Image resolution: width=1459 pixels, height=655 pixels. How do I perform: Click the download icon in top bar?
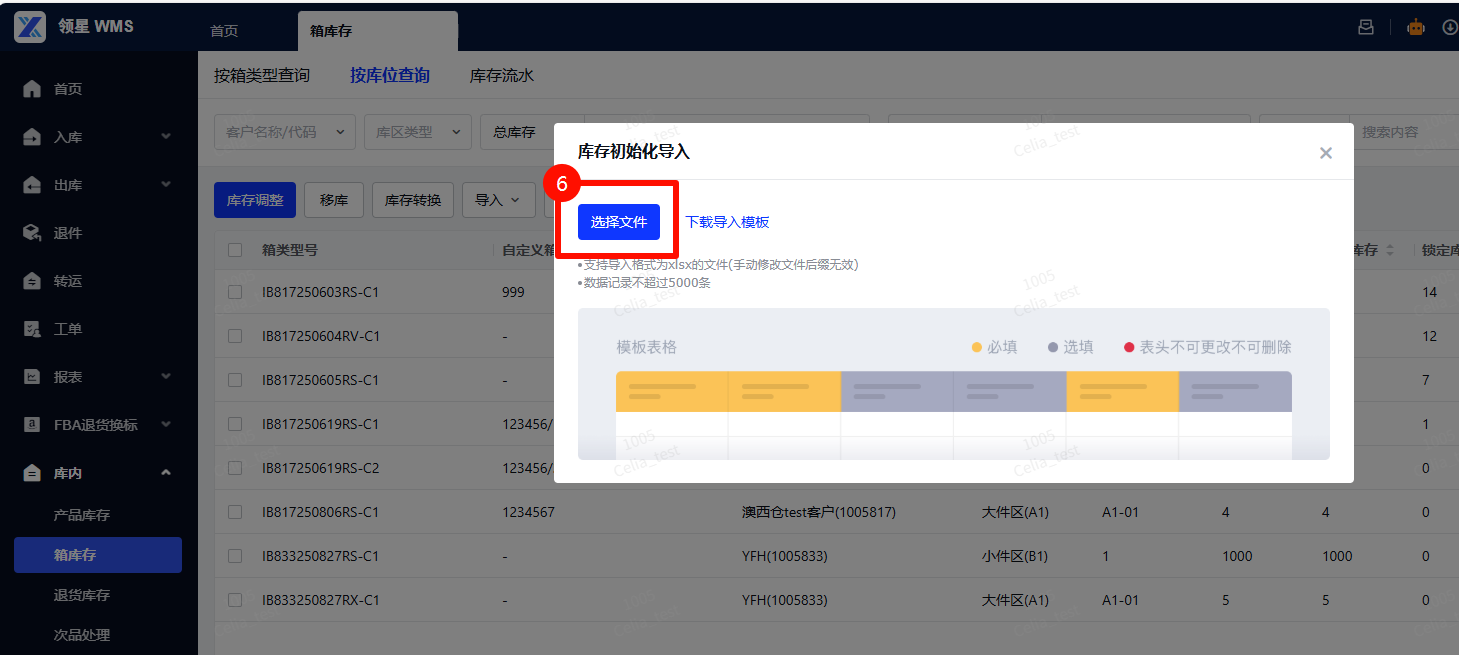pos(1450,28)
